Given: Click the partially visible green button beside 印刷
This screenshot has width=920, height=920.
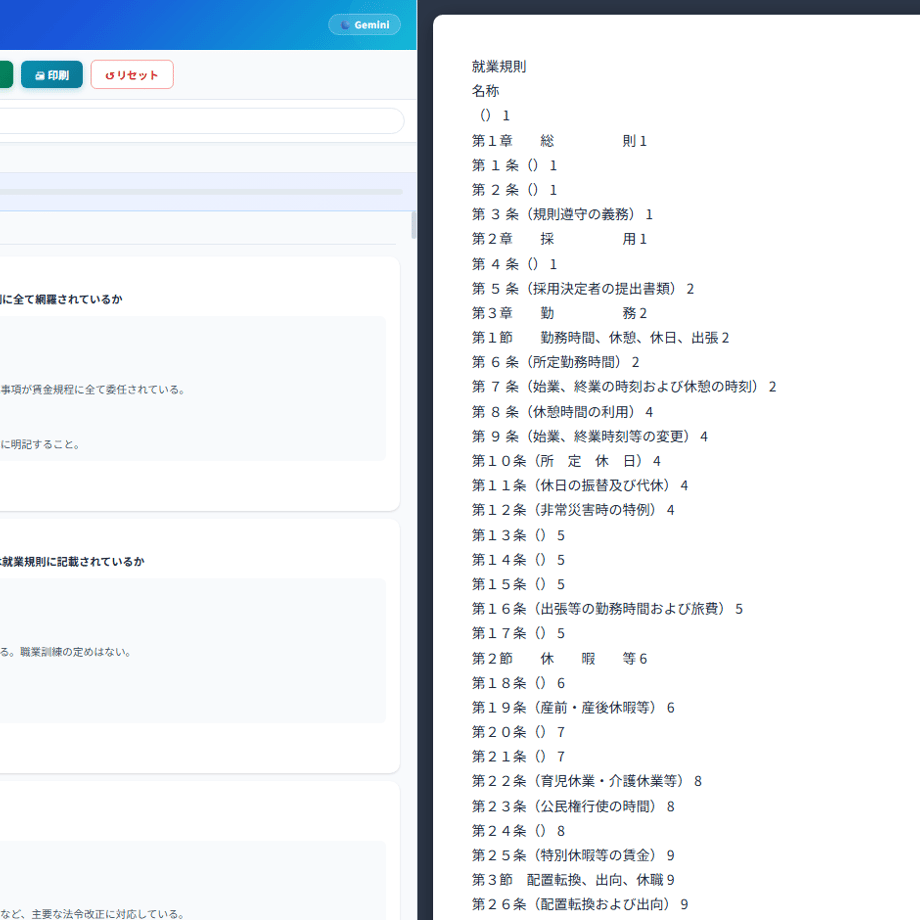Looking at the screenshot, I should tap(6, 75).
